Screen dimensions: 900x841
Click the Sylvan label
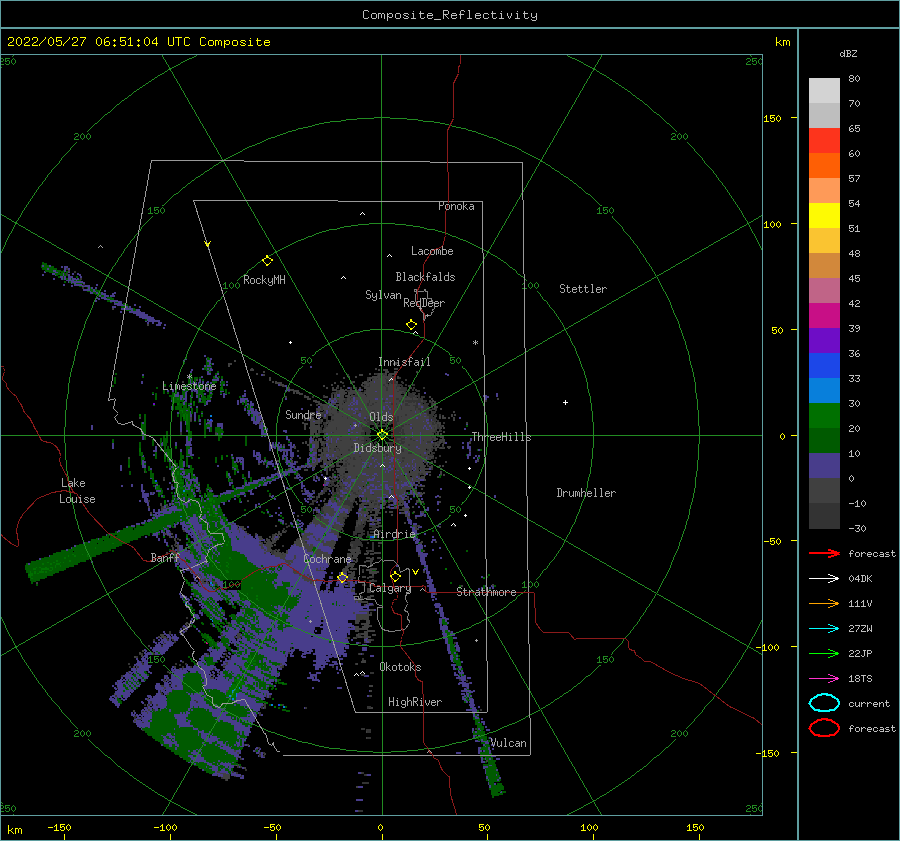[x=383, y=295]
